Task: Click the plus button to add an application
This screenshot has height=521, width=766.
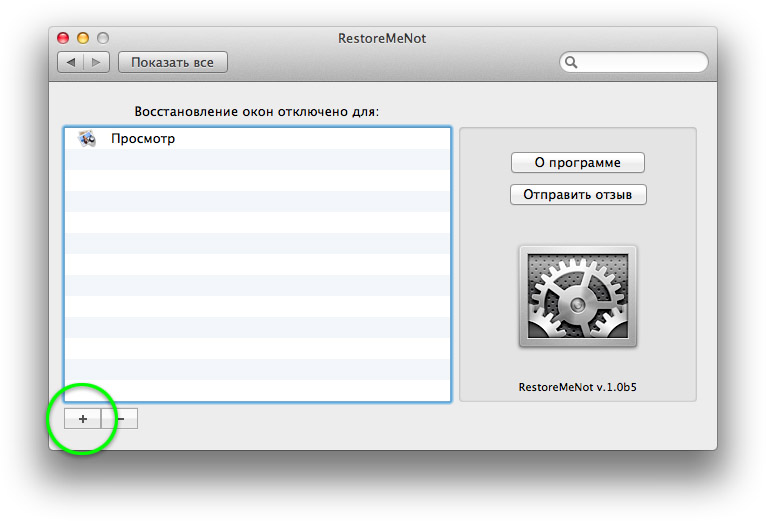Action: (83, 419)
